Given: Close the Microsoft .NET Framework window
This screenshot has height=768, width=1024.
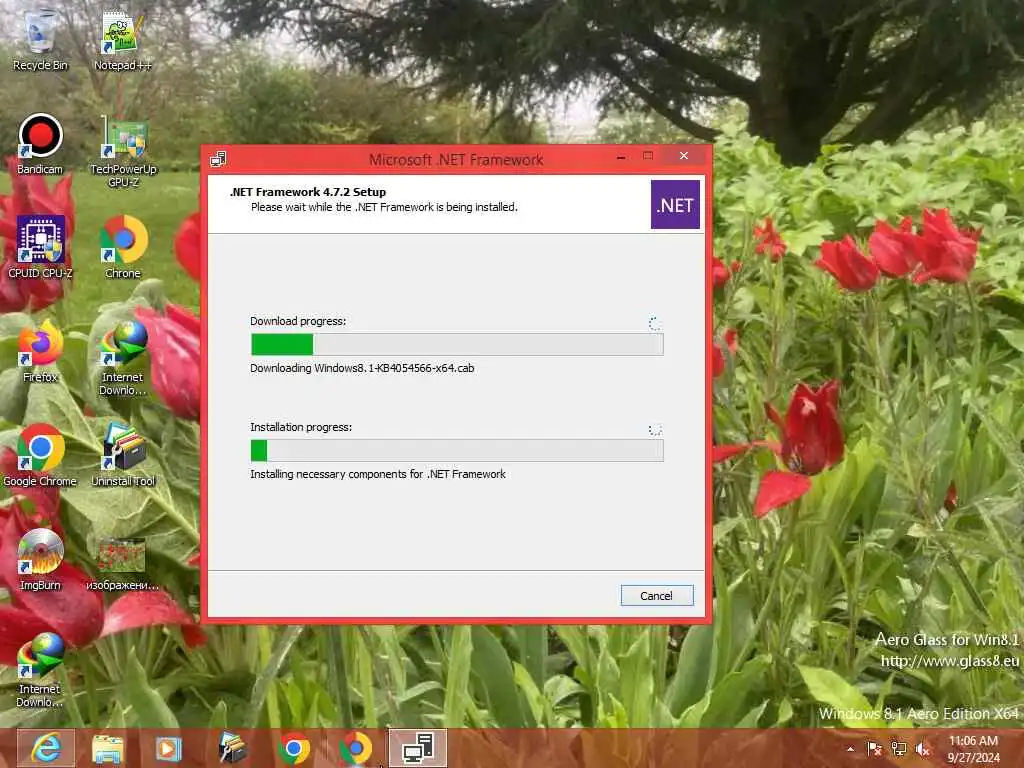Looking at the screenshot, I should coord(684,156).
